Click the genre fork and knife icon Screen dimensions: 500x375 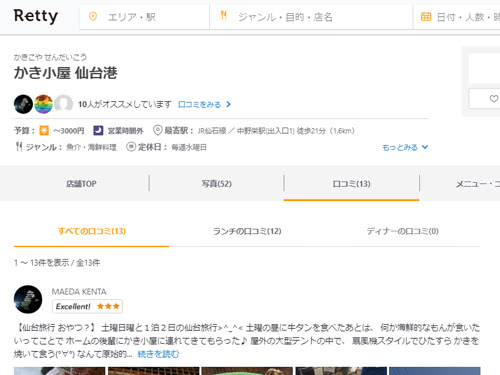19,147
